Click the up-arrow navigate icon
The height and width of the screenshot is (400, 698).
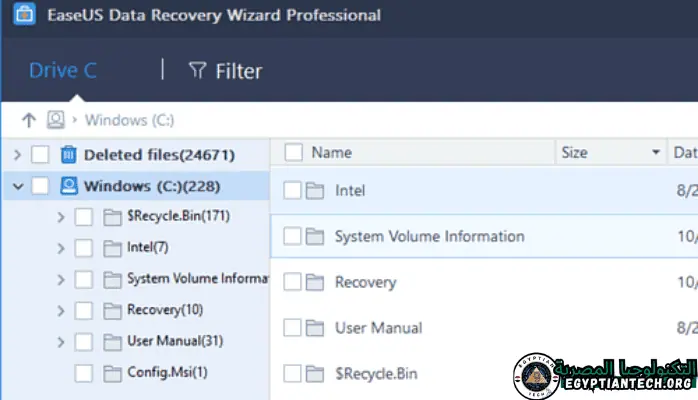click(27, 120)
